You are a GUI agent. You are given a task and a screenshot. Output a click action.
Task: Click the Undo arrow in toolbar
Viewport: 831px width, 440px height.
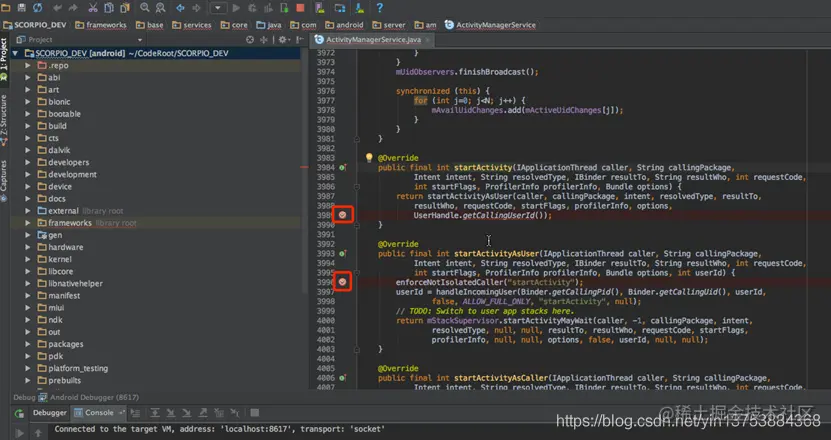pyautogui.click(x=57, y=7)
